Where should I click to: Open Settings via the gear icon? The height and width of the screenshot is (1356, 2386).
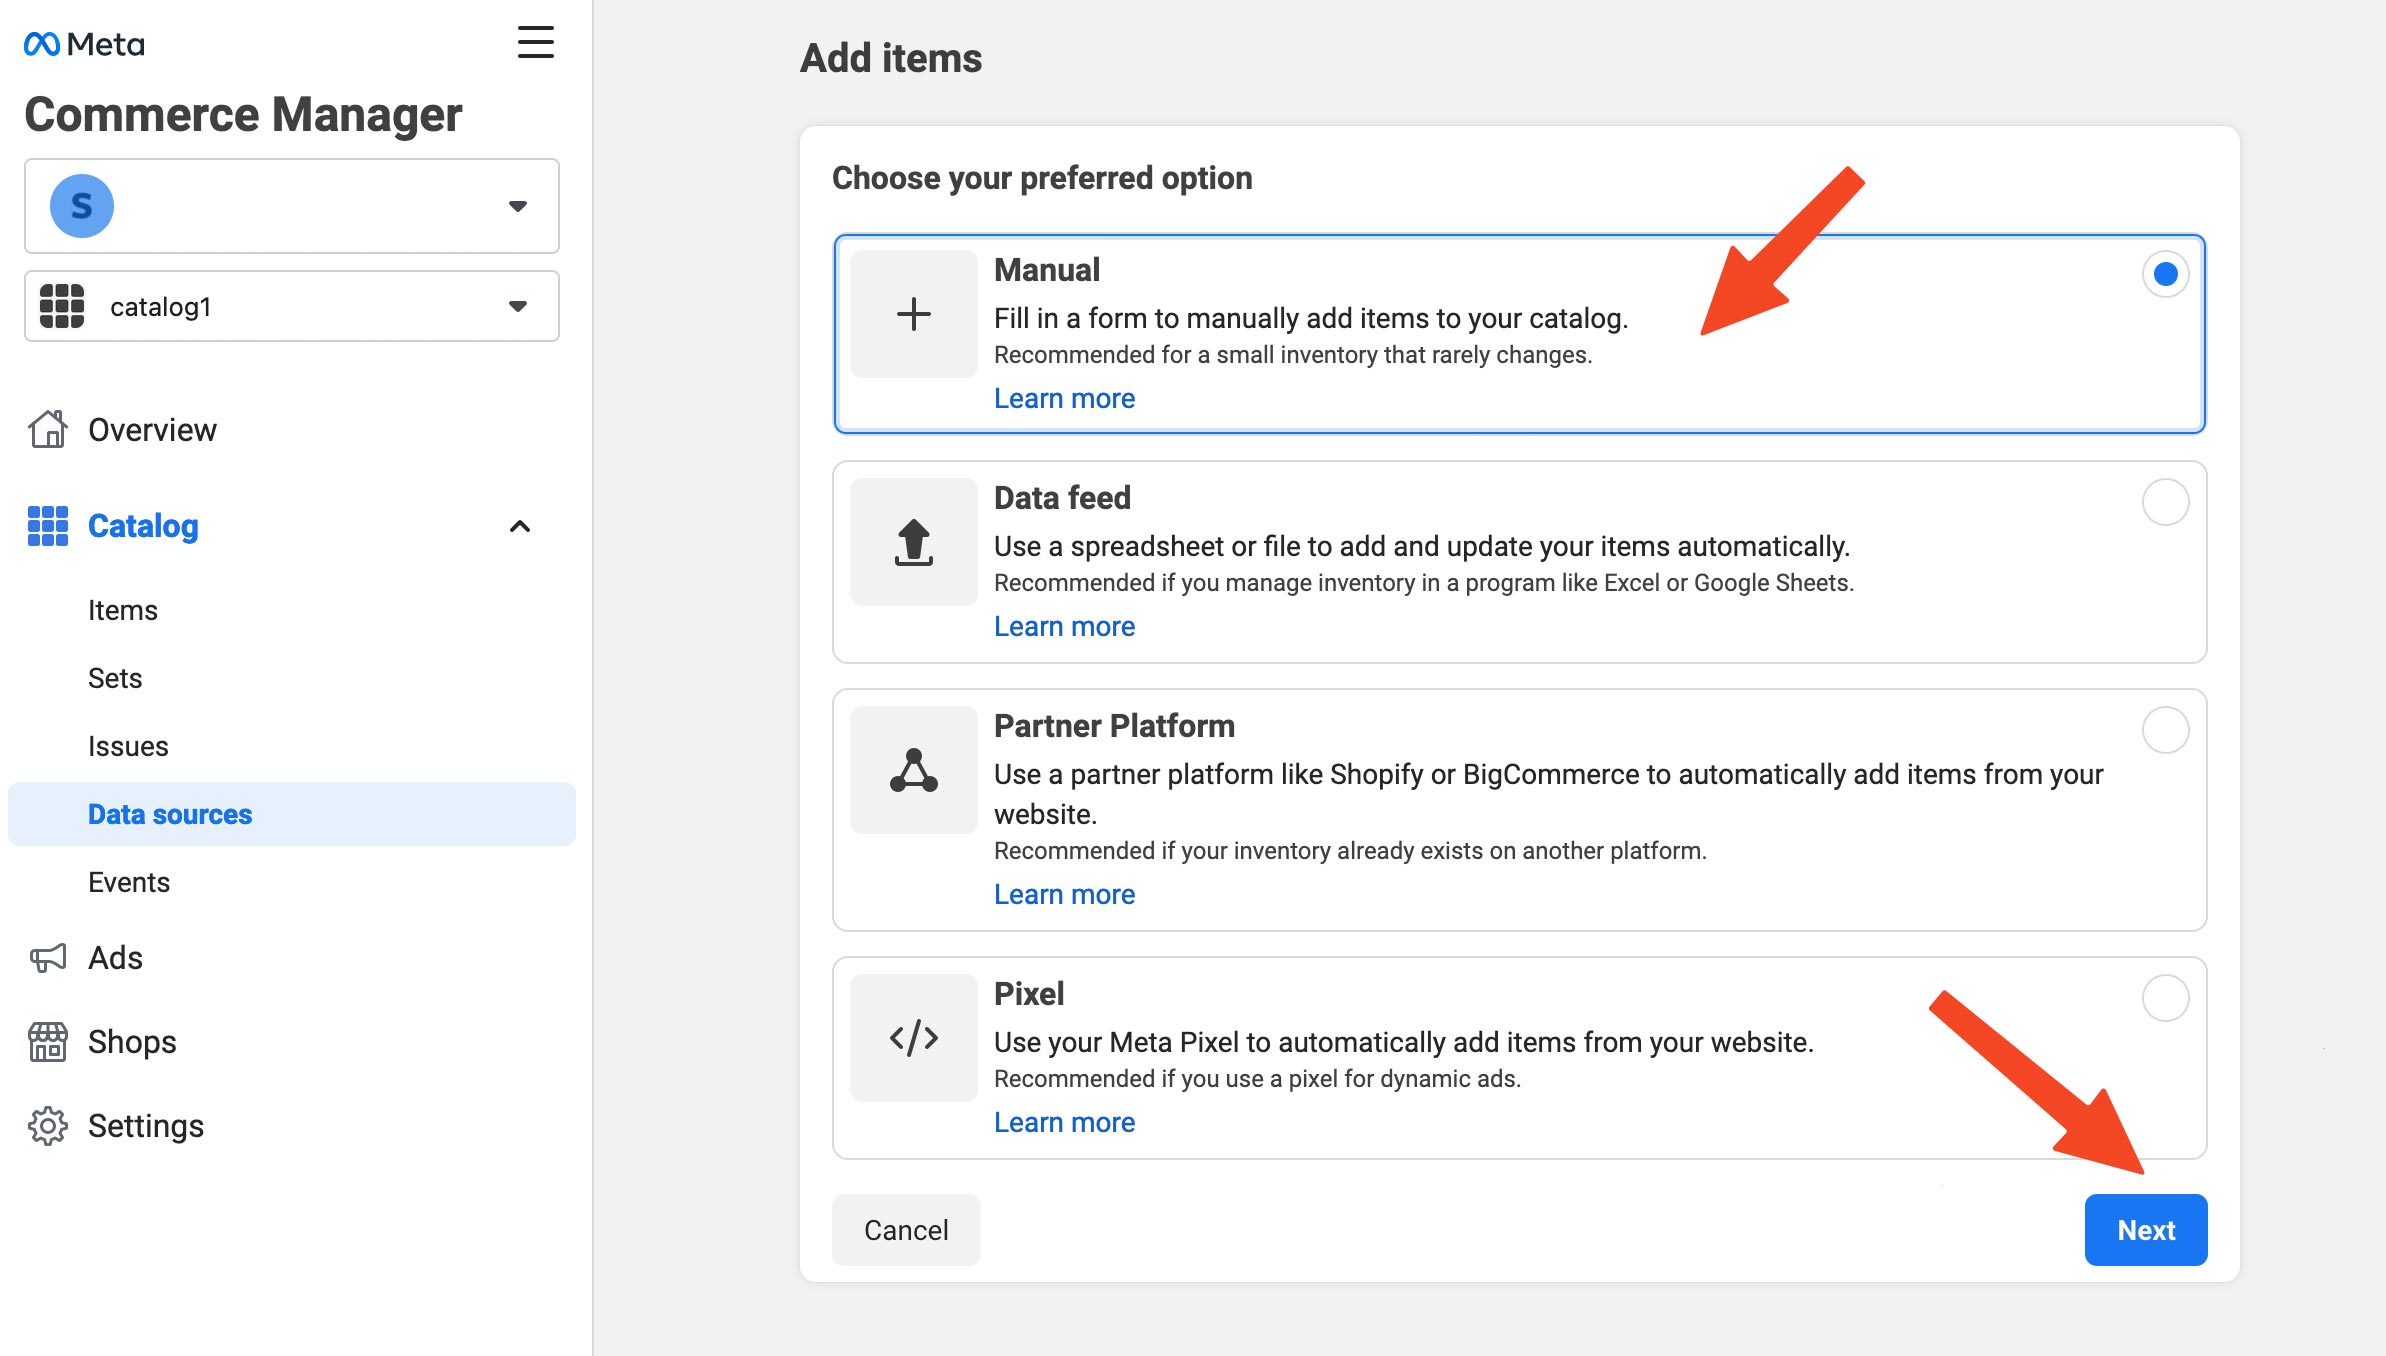pos(47,1126)
